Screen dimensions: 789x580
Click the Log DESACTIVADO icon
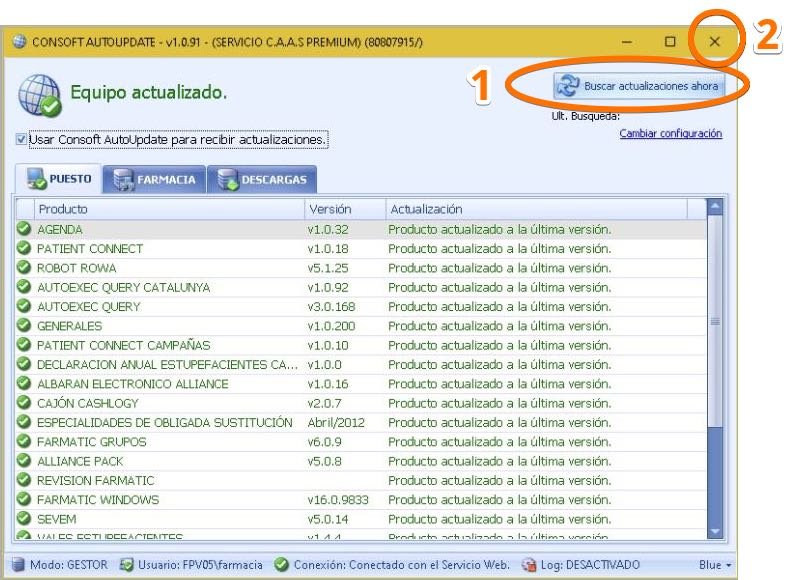pos(529,565)
